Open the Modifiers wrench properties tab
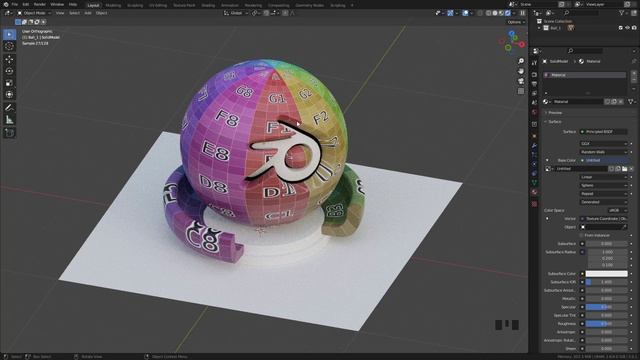Viewport: 640px width, 360px height. coord(534,145)
